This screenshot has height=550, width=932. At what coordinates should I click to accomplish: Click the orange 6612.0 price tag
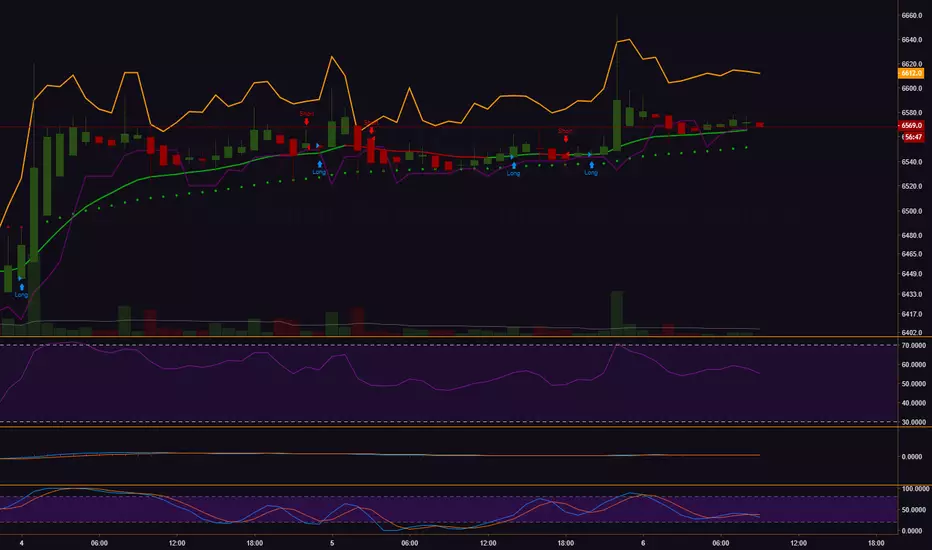[911, 73]
